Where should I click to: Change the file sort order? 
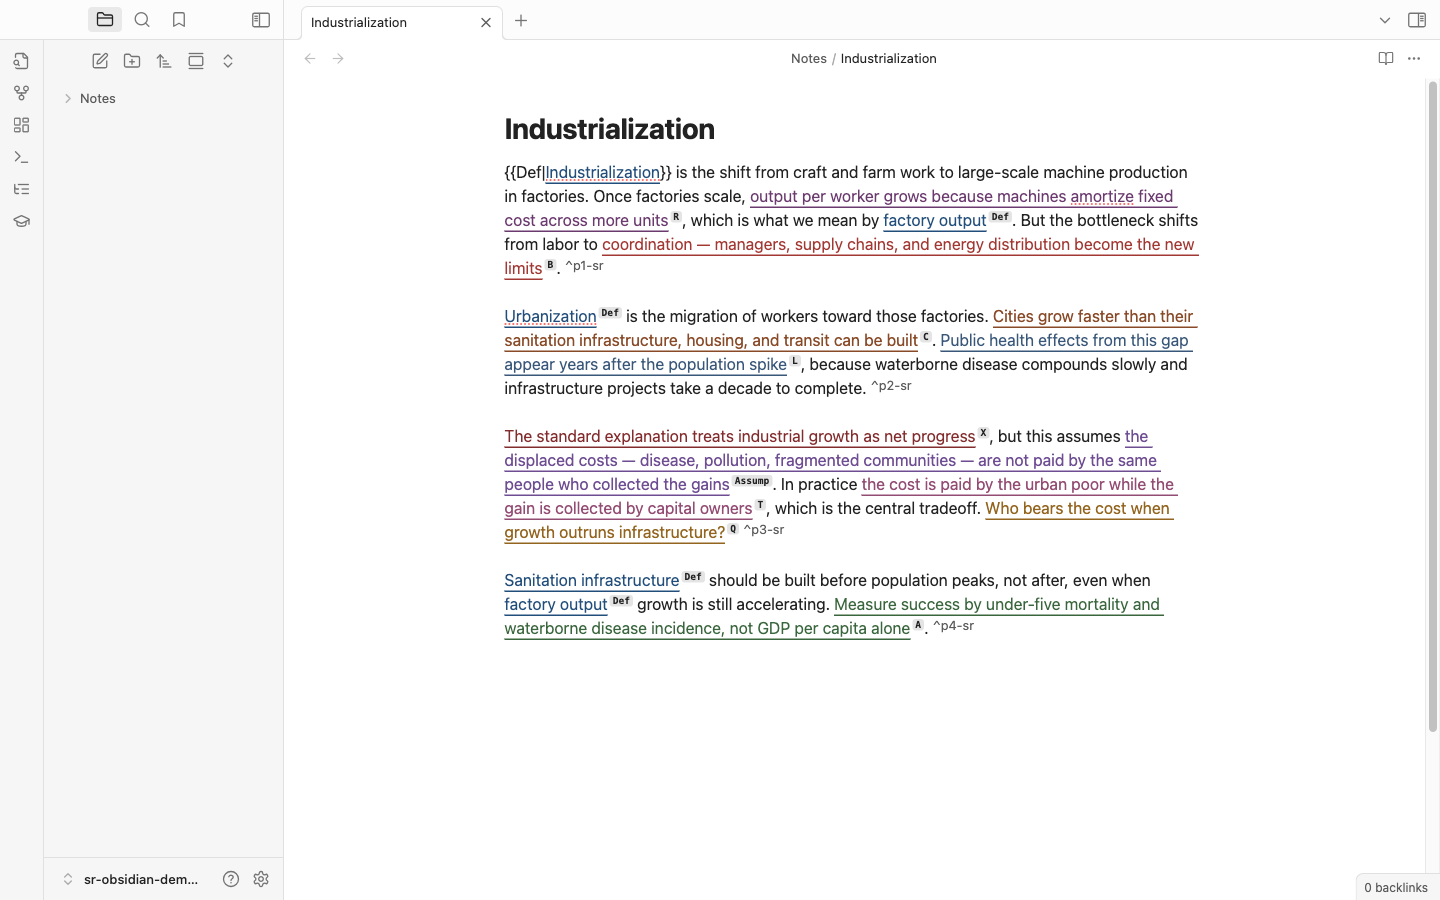164,61
